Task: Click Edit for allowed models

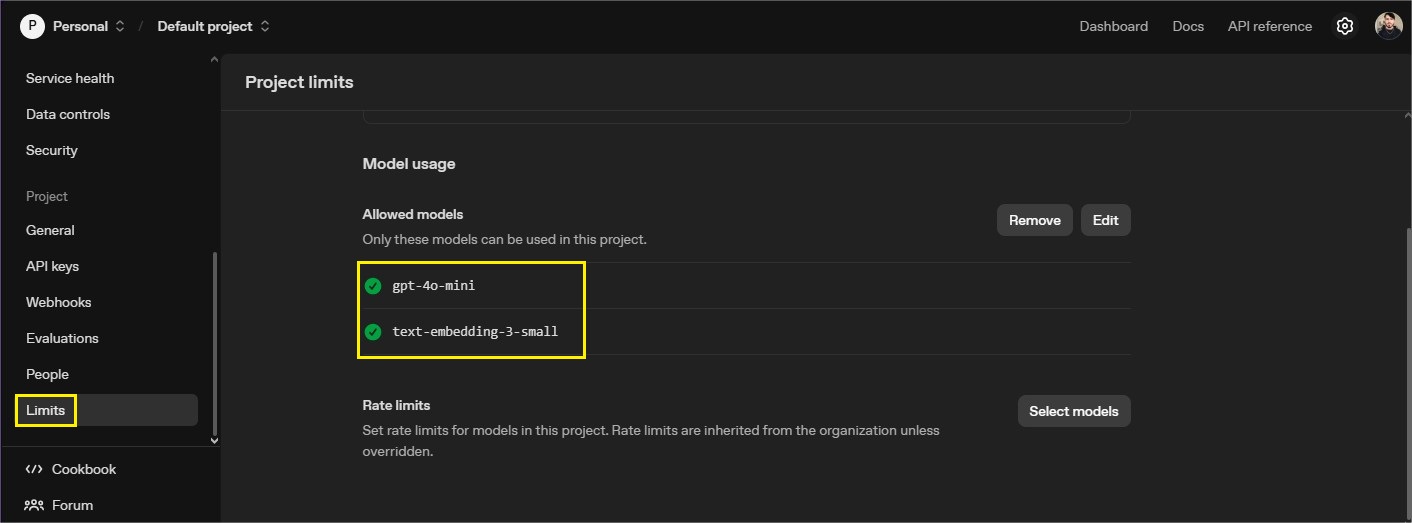Action: click(1105, 220)
